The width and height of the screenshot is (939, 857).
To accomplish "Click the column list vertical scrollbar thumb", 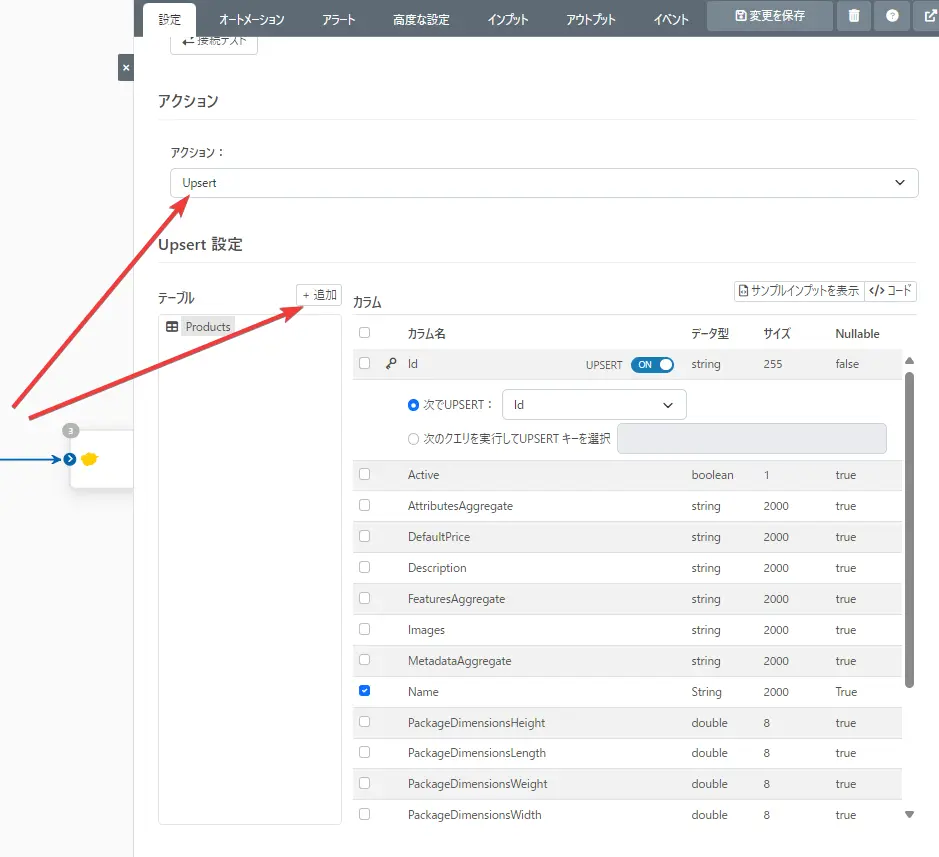I will 909,530.
